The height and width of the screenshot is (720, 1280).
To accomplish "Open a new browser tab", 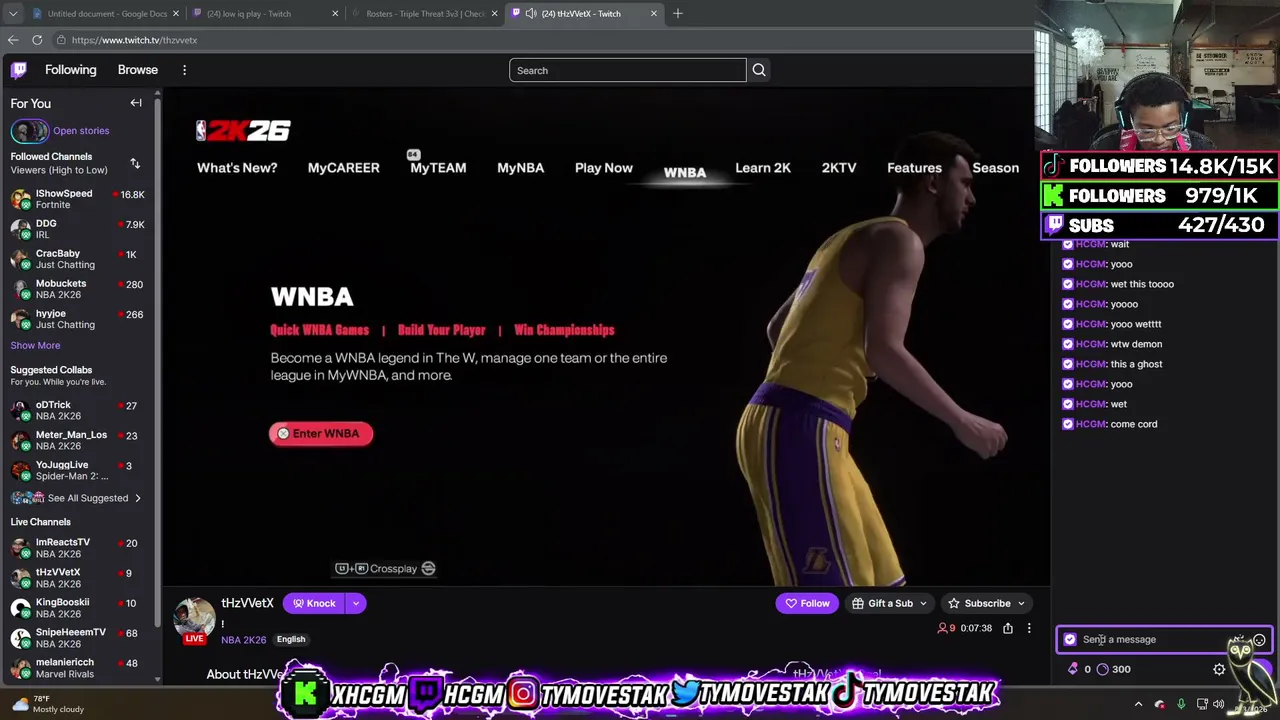I will point(677,13).
